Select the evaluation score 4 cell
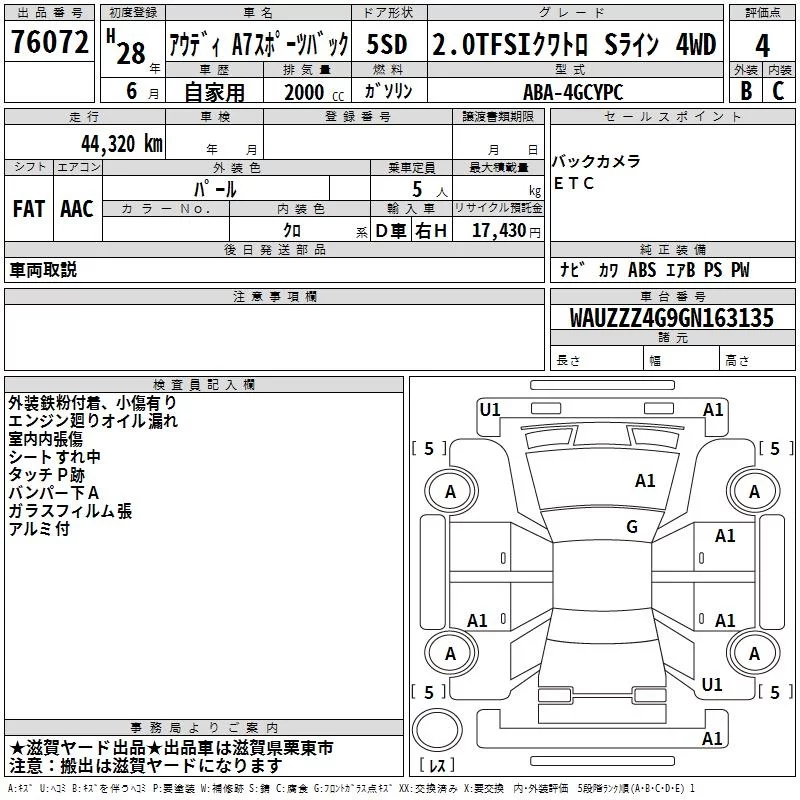This screenshot has width=800, height=800. (762, 45)
